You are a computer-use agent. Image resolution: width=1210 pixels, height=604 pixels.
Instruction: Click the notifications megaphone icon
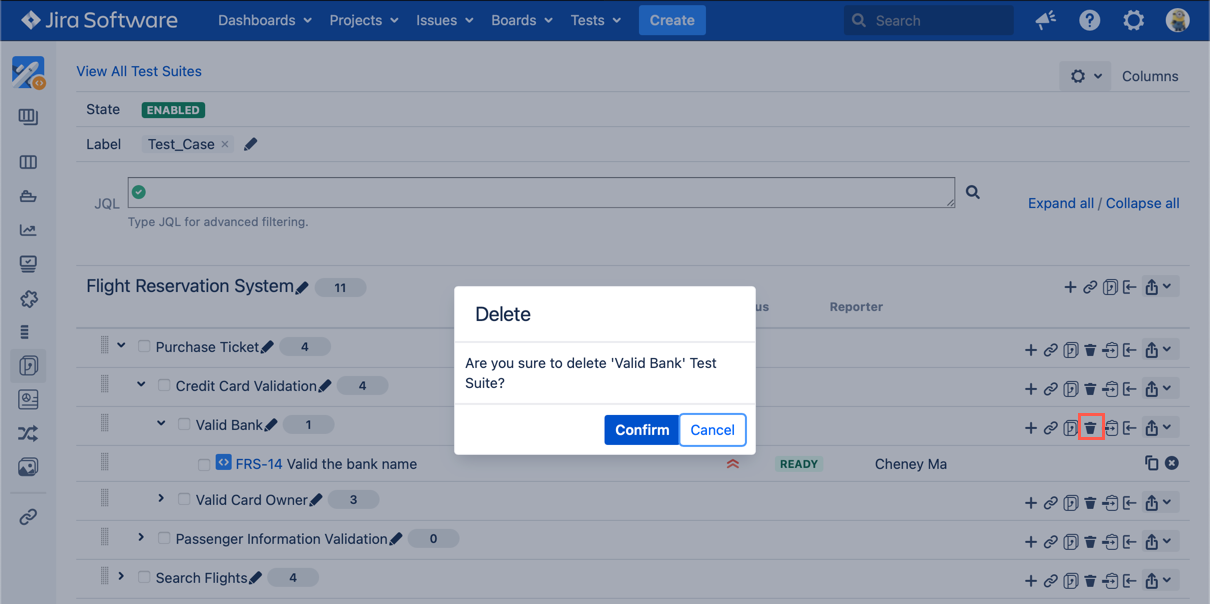coord(1045,20)
